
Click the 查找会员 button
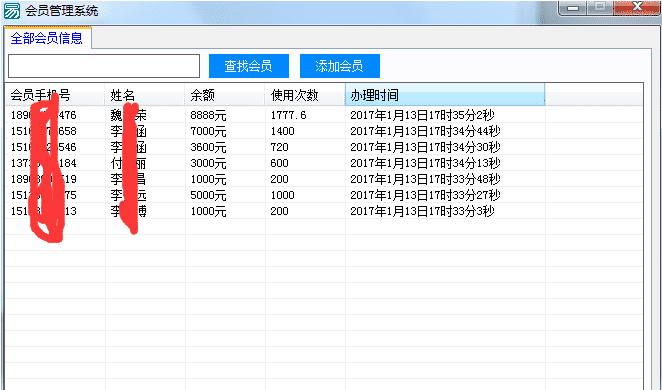[x=249, y=66]
